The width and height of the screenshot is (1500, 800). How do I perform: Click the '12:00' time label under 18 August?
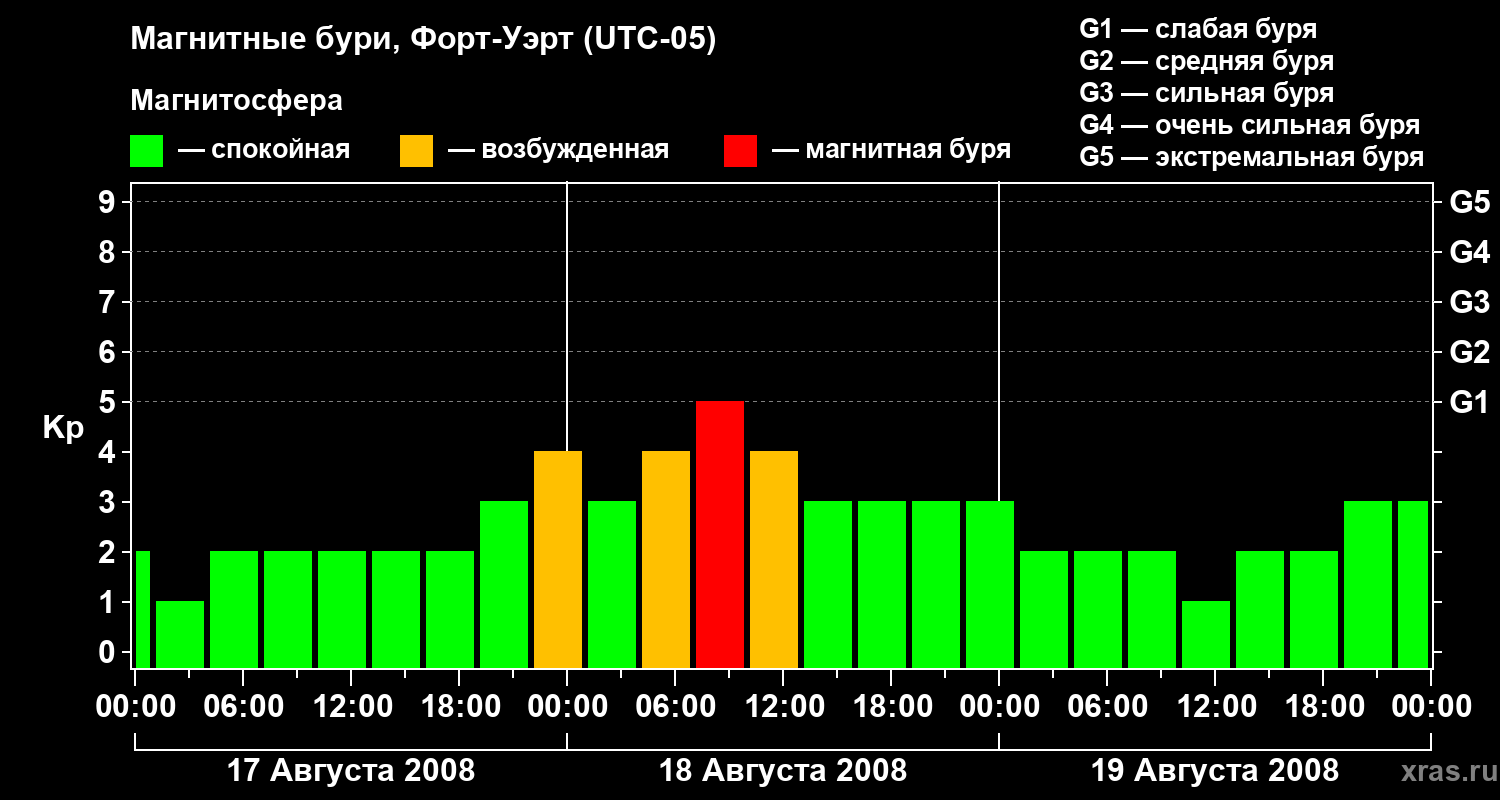pos(783,707)
